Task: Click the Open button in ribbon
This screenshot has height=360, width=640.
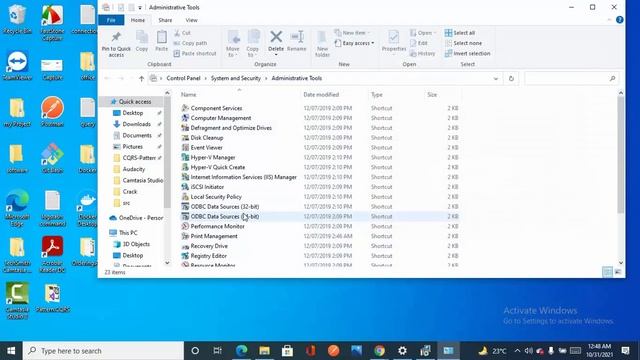Action: 423,33
